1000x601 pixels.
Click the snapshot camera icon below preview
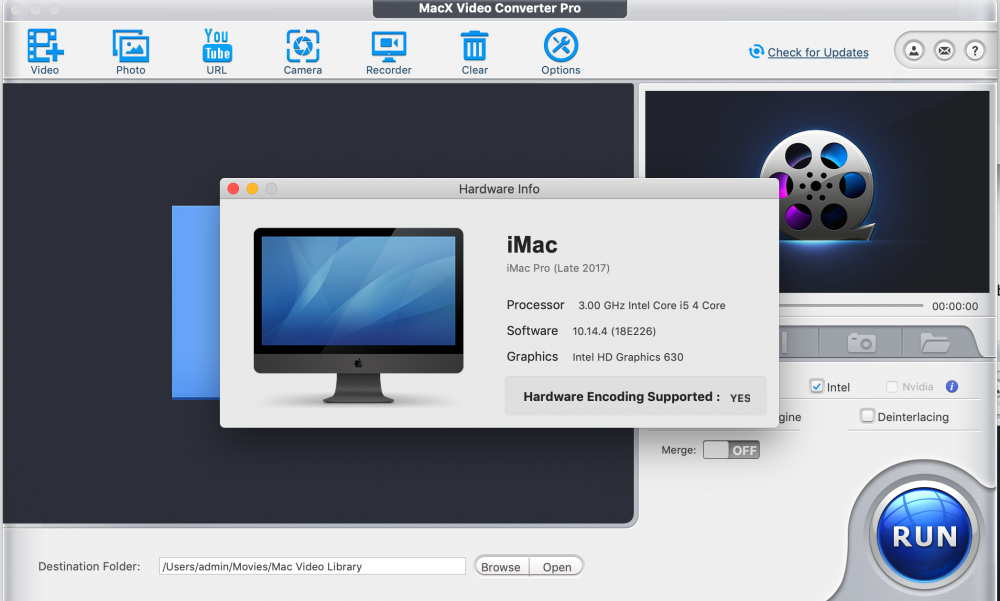(861, 343)
